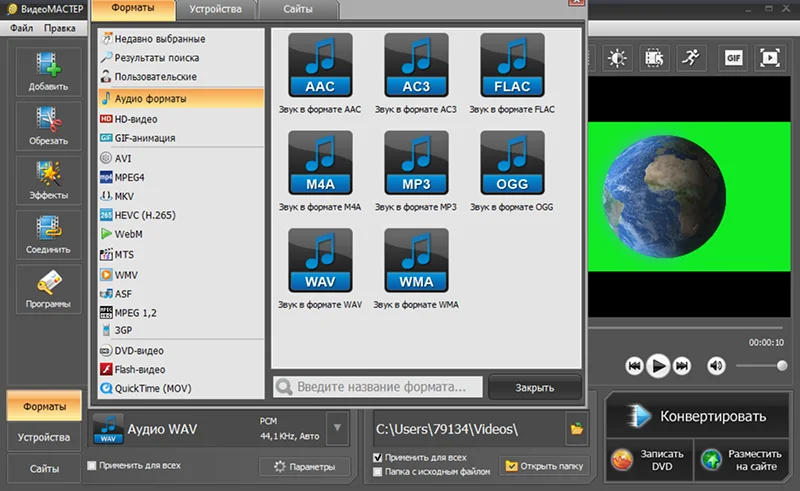
Task: Toggle the volume mute speaker icon
Action: click(x=716, y=365)
